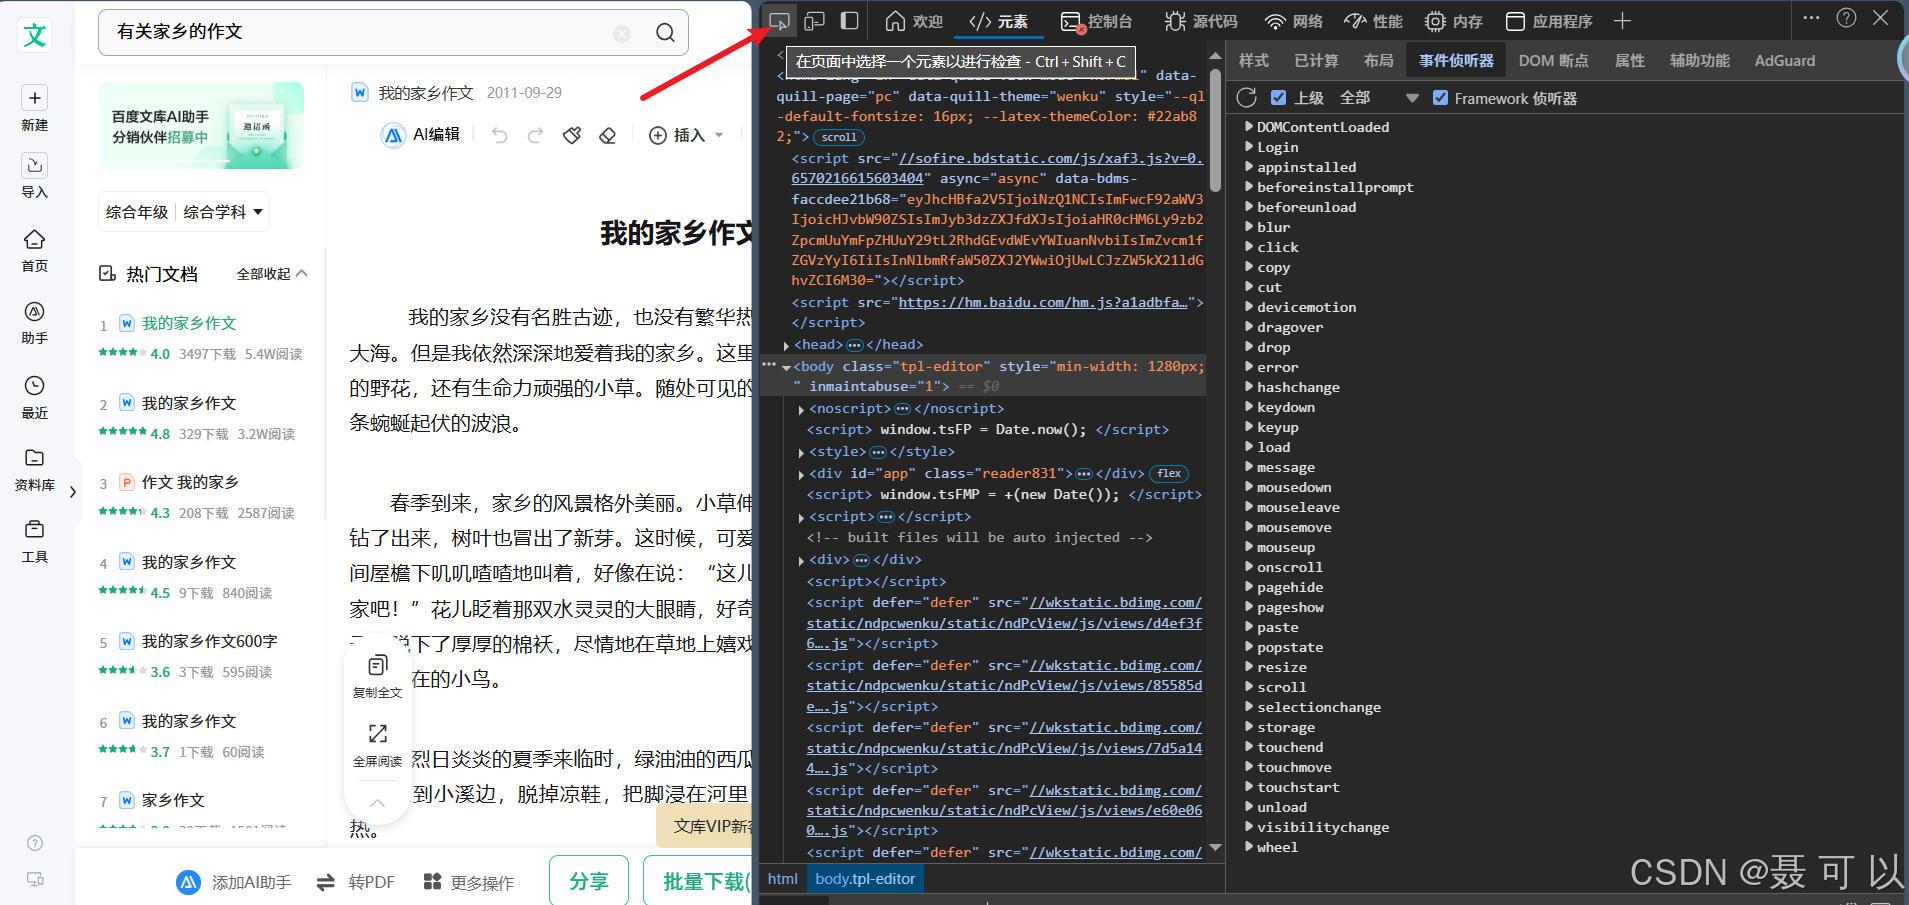Click the eraser clear-format icon
The image size is (1909, 905).
(608, 135)
